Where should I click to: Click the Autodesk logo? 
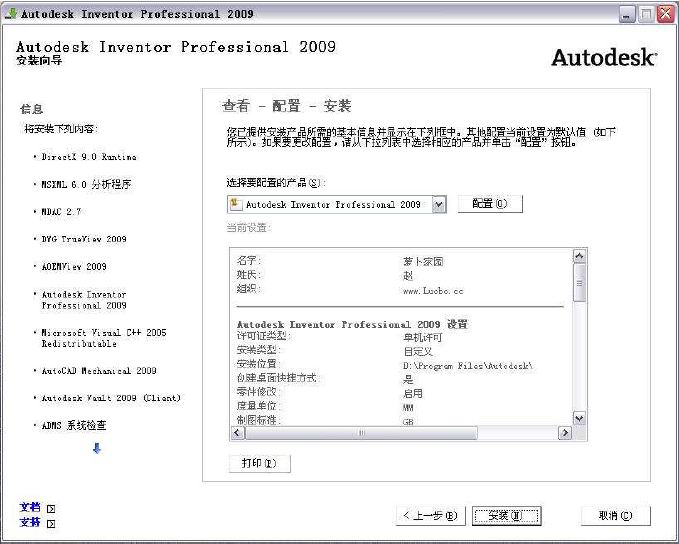pyautogui.click(x=604, y=57)
